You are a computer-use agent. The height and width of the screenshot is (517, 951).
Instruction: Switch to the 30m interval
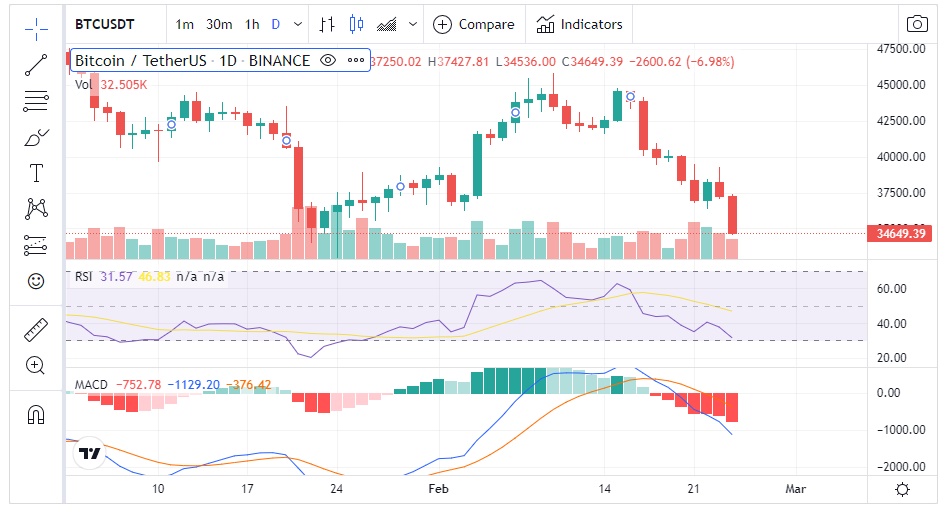(x=219, y=24)
